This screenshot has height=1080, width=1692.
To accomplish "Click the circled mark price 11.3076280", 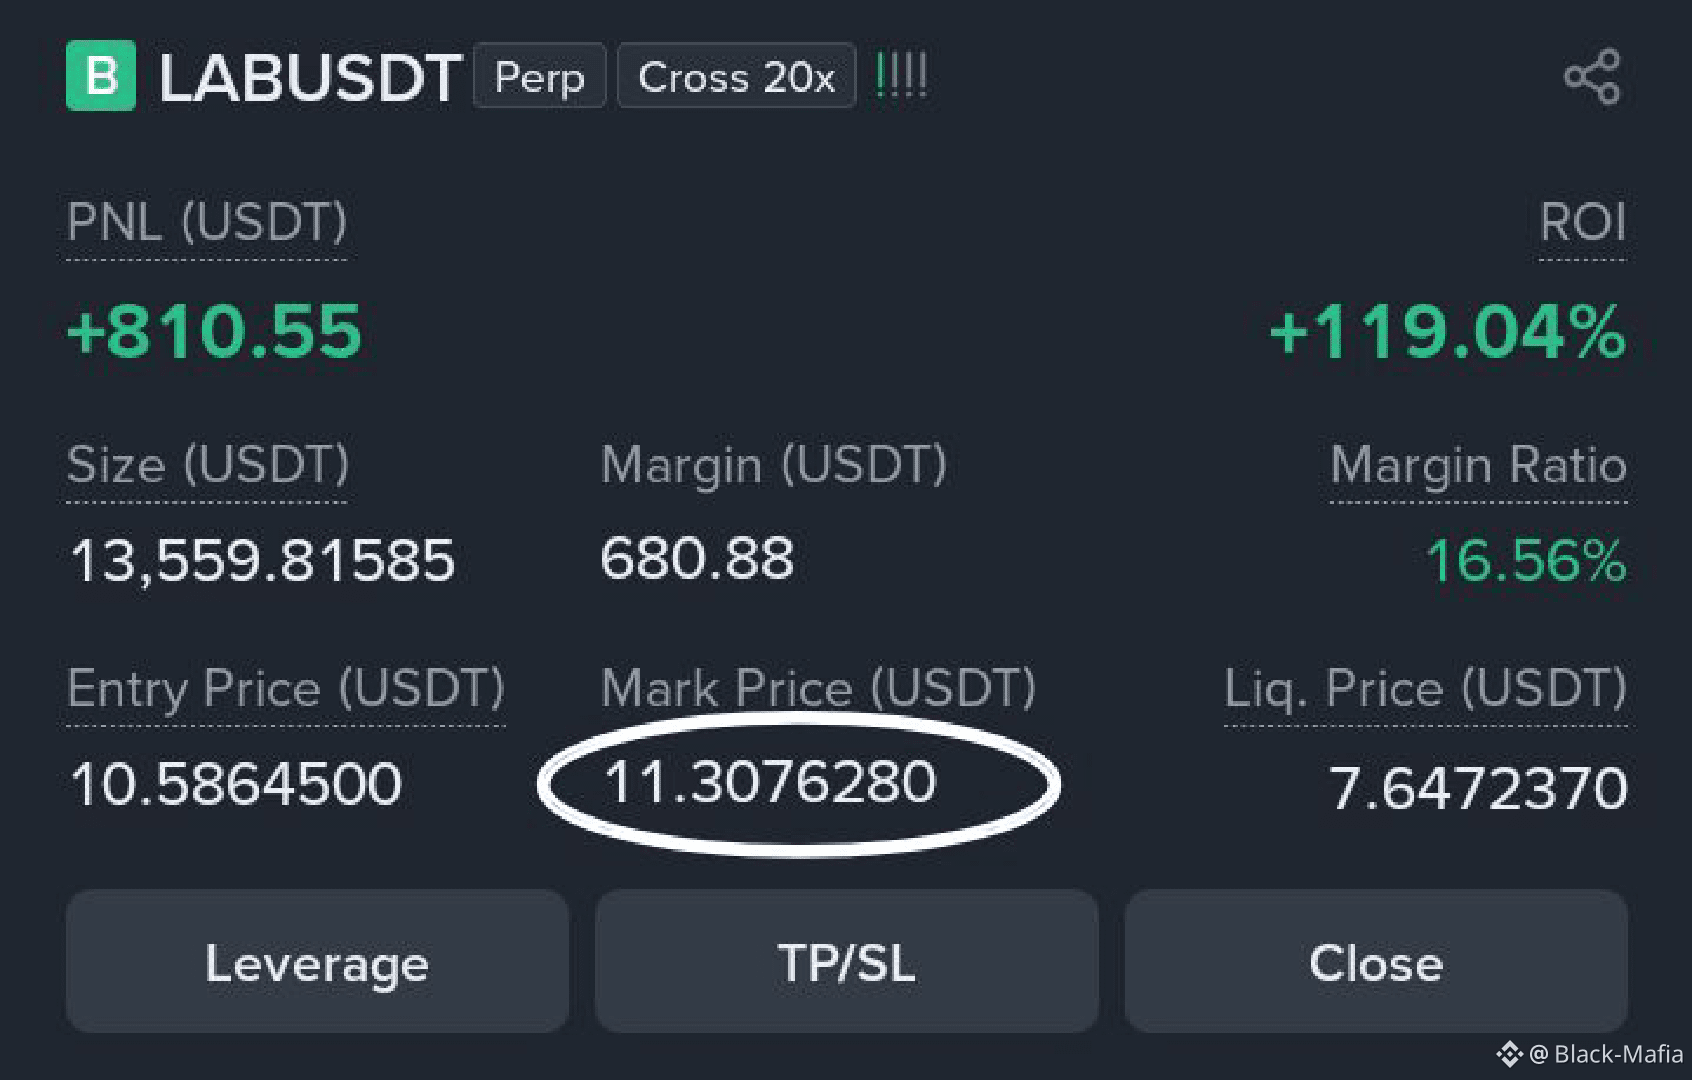I will click(x=770, y=782).
